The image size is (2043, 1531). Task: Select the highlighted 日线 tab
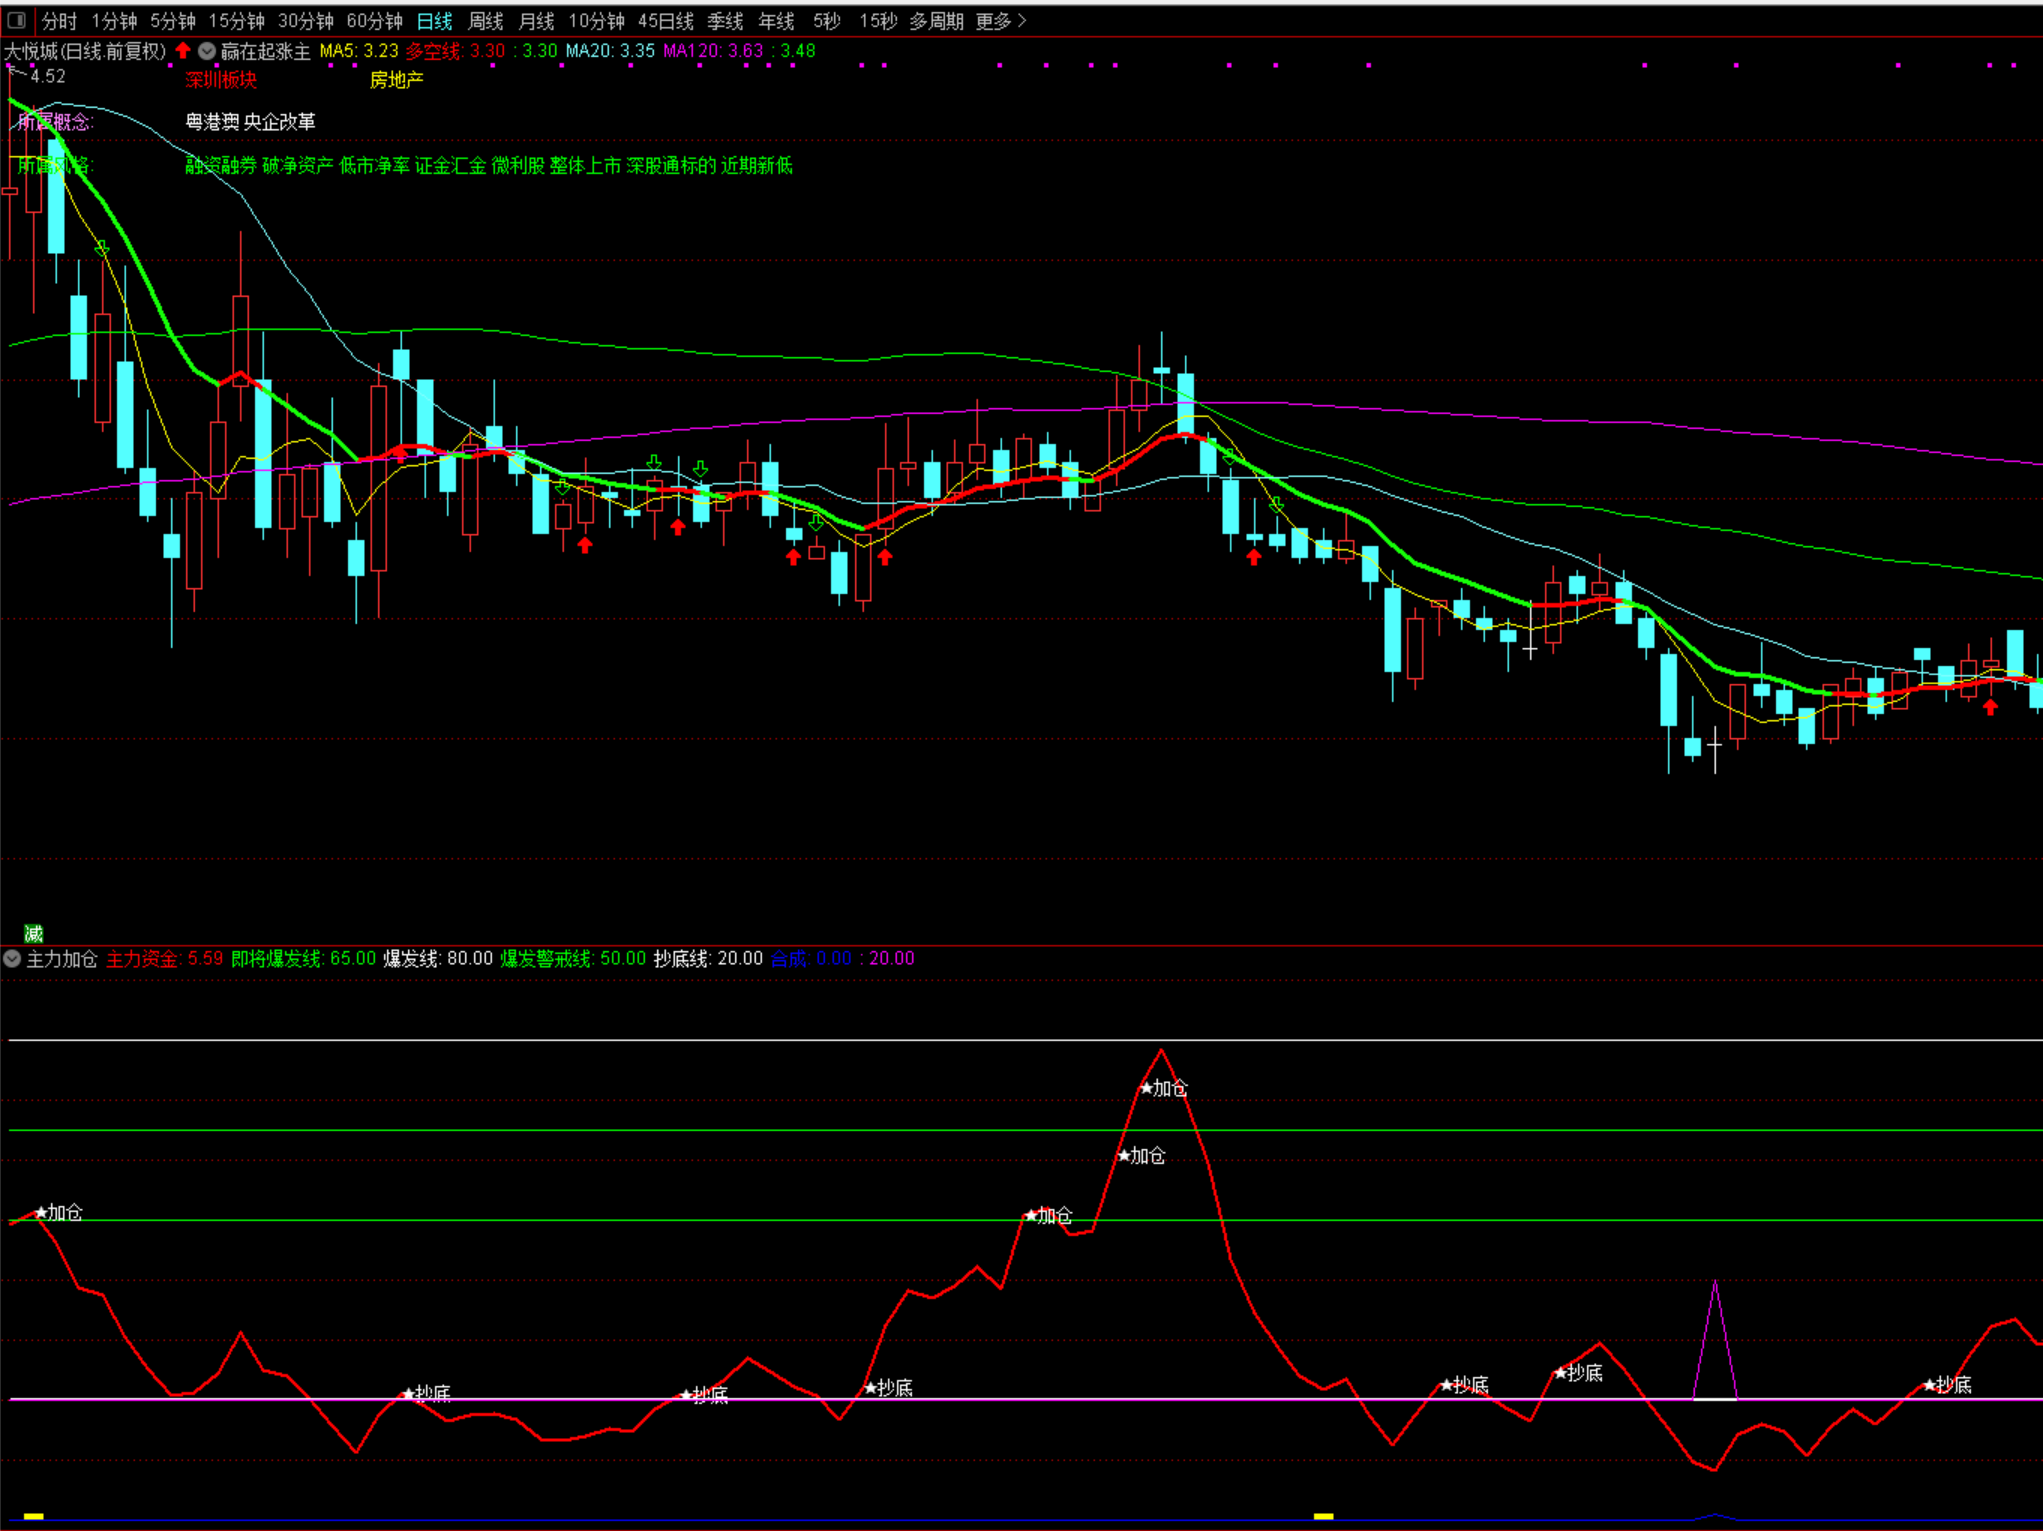(434, 21)
